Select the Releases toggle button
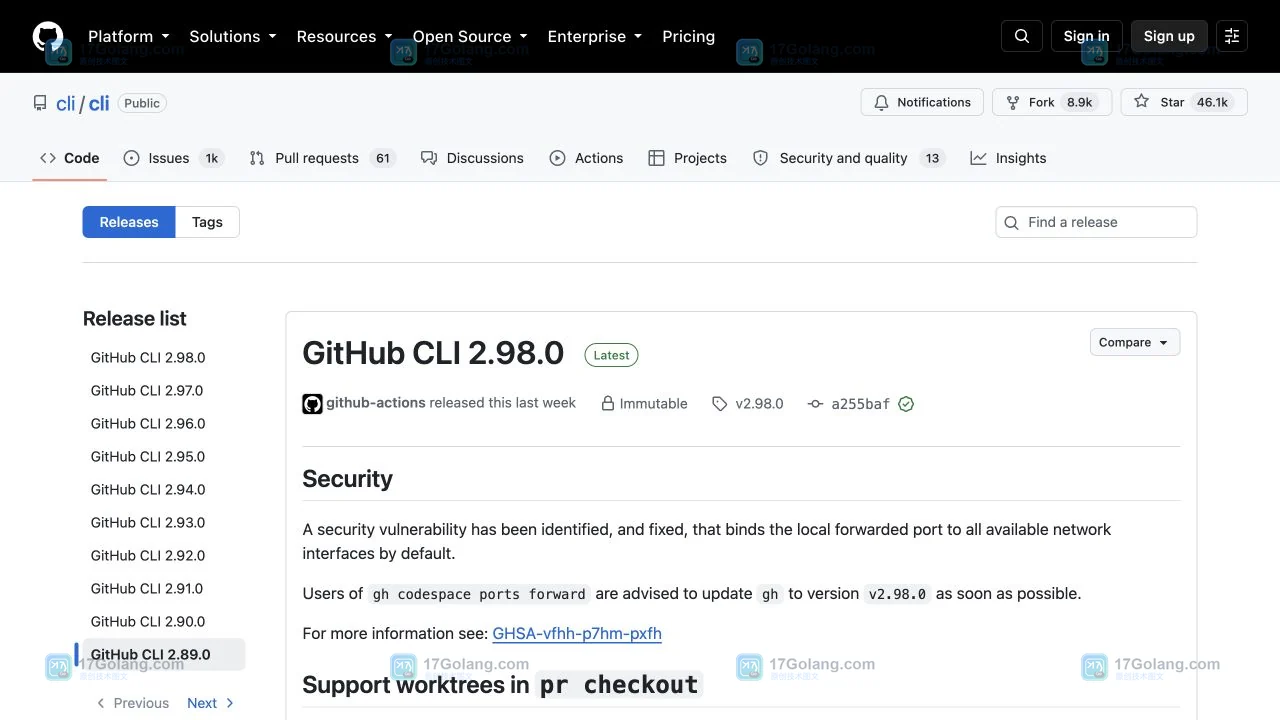This screenshot has width=1280, height=720. tap(129, 222)
